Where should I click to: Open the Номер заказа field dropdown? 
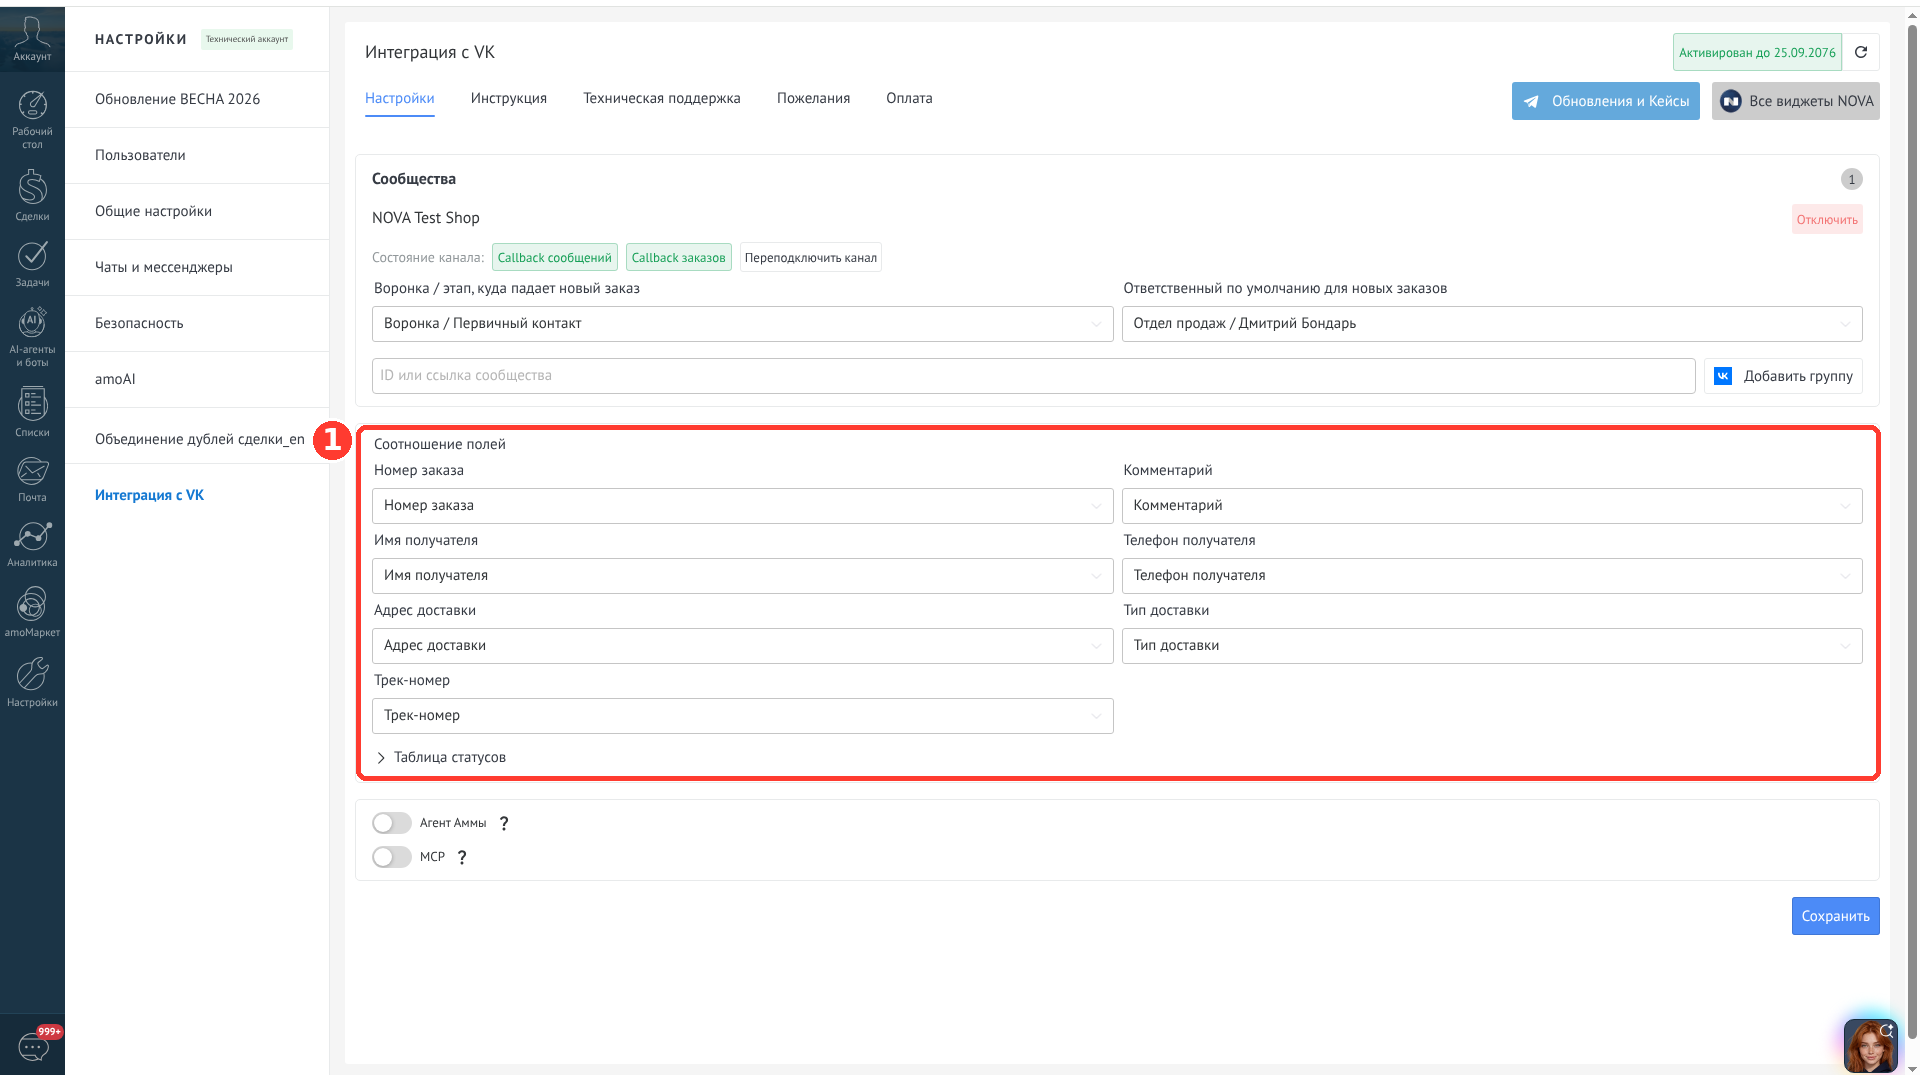tap(742, 506)
